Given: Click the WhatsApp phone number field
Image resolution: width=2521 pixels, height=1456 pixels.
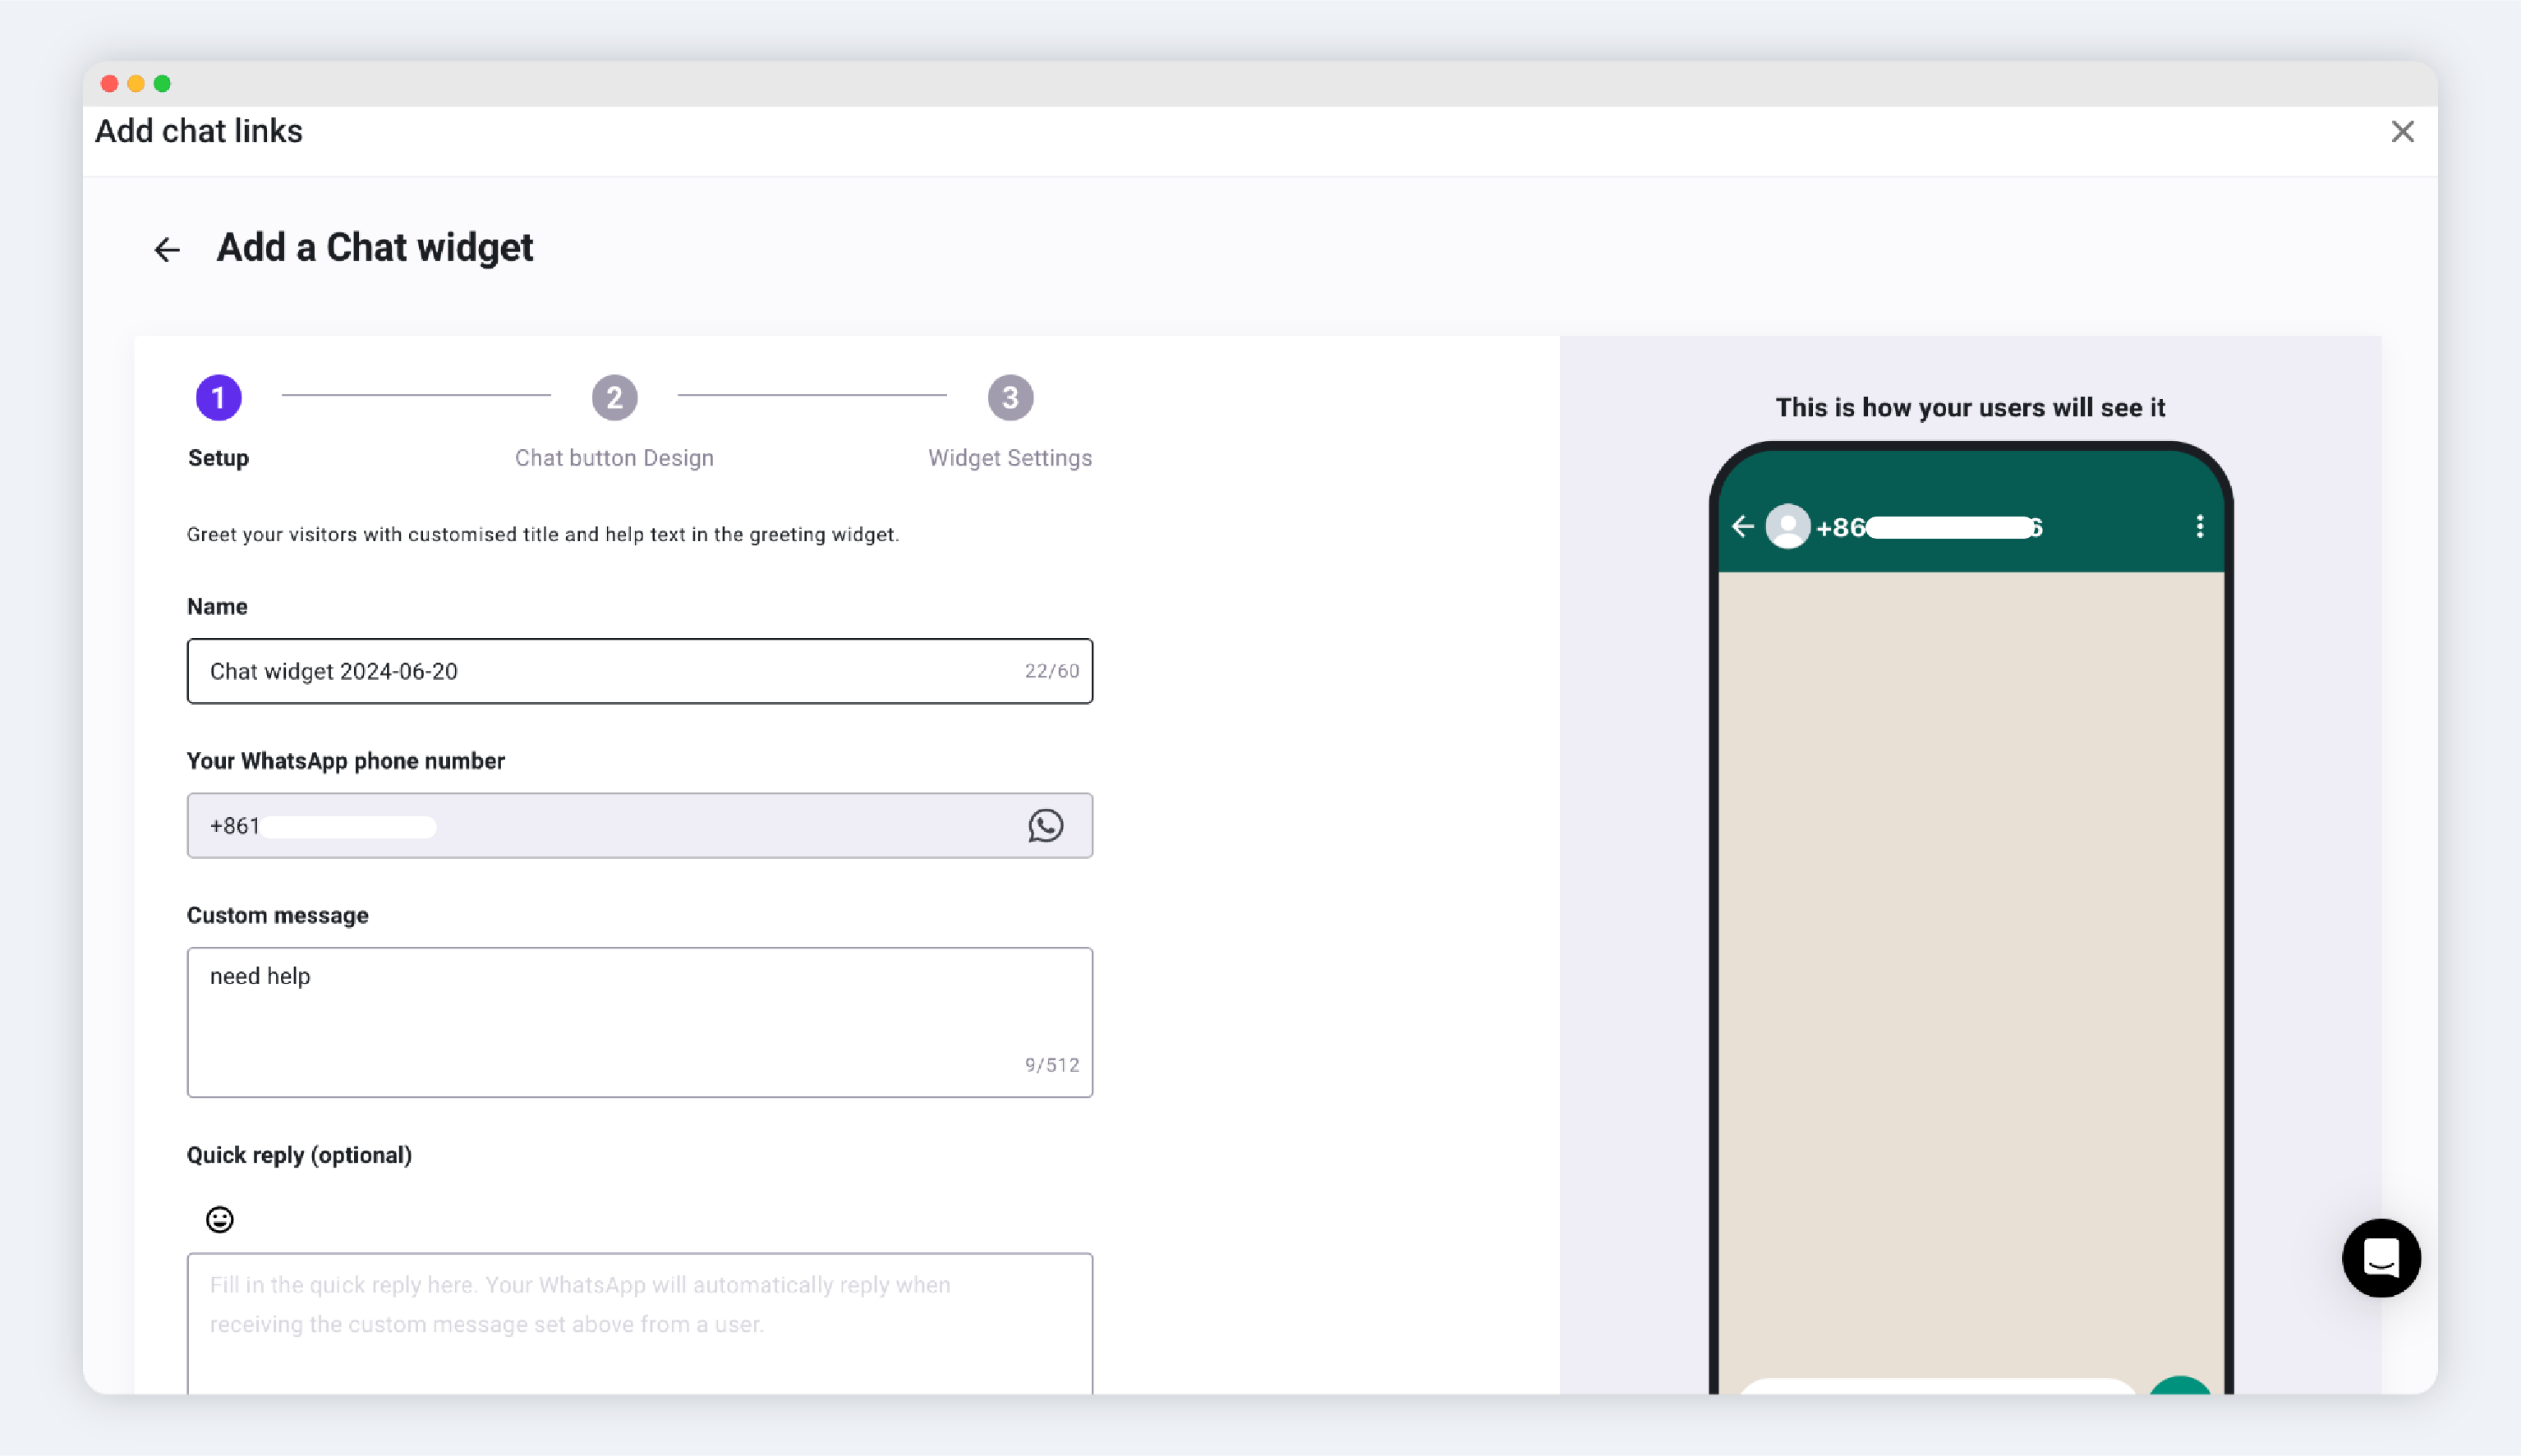Looking at the screenshot, I should [x=600, y=826].
